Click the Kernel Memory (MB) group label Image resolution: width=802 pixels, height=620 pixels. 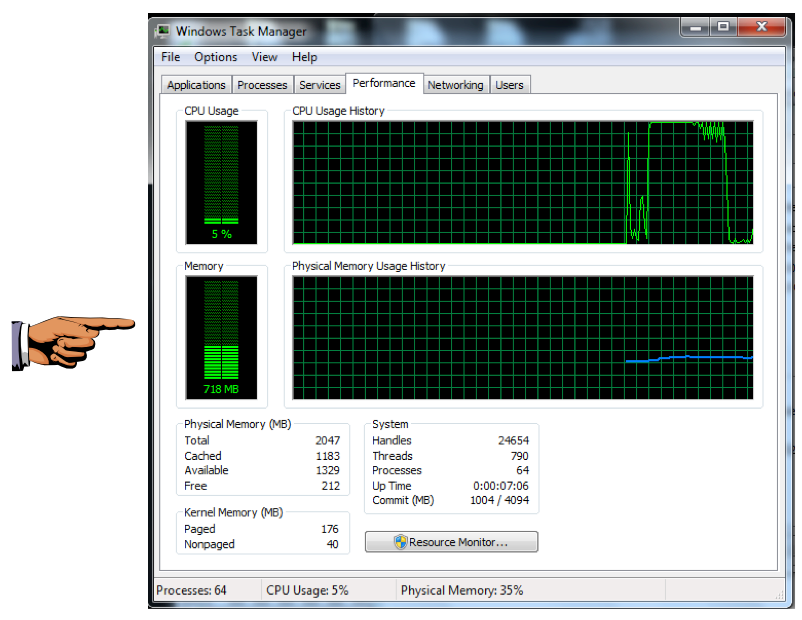click(x=233, y=513)
